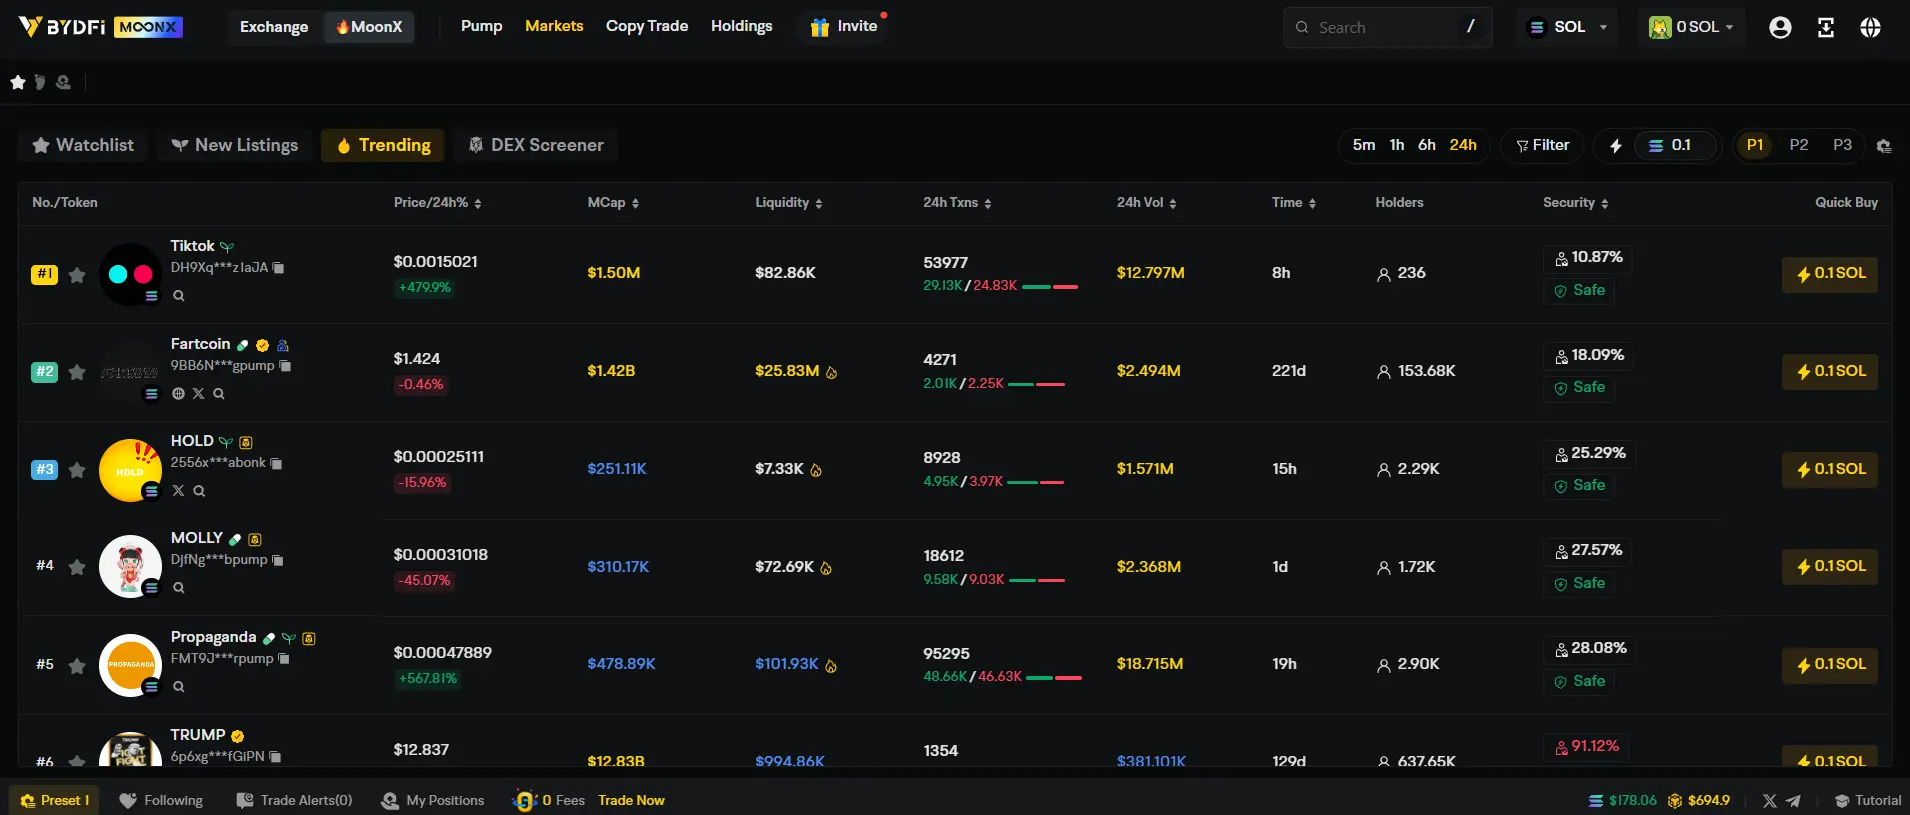The width and height of the screenshot is (1910, 815).
Task: Open the user profile account icon
Action: [x=1780, y=28]
